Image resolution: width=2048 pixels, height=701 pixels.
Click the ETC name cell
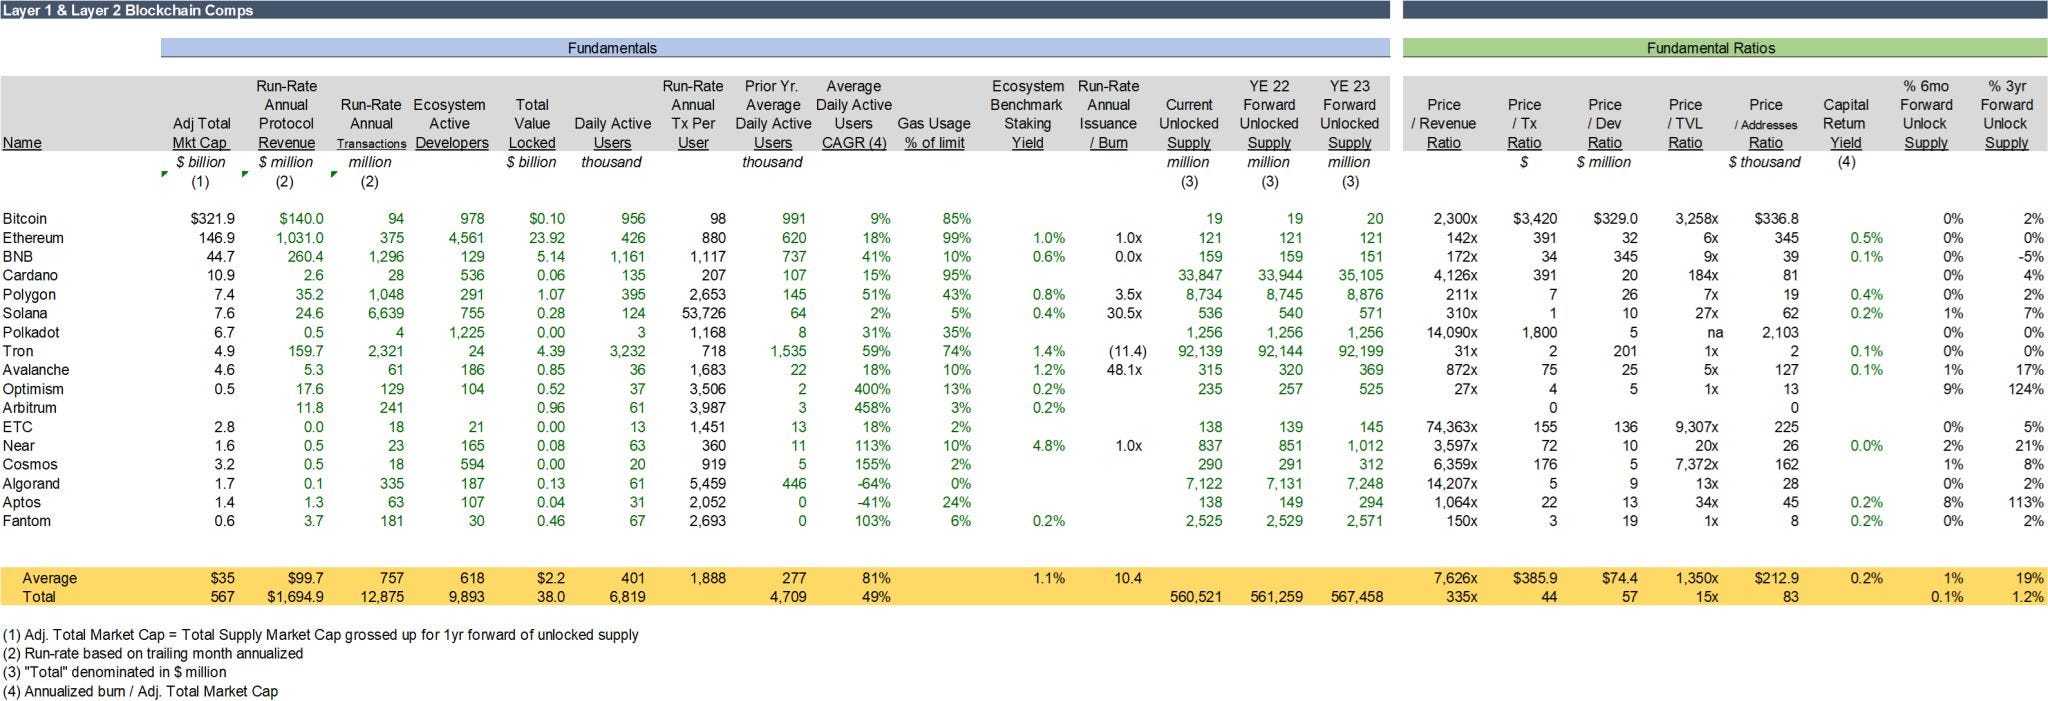point(17,427)
